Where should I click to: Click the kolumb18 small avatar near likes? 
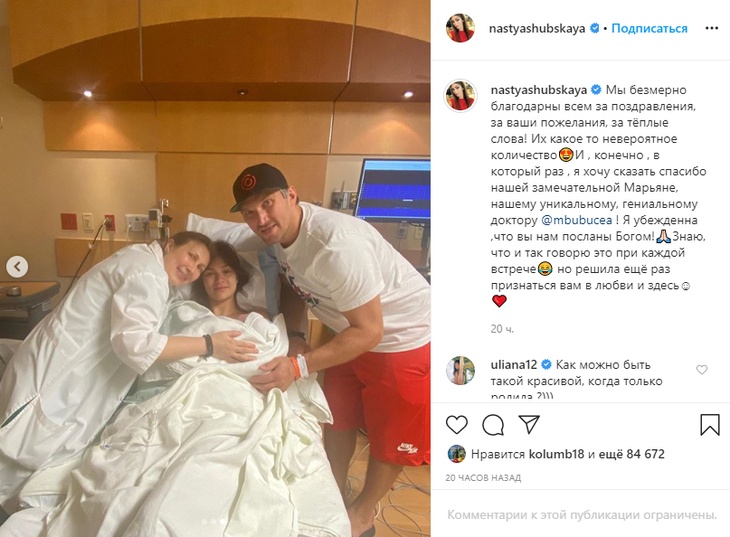click(x=457, y=454)
